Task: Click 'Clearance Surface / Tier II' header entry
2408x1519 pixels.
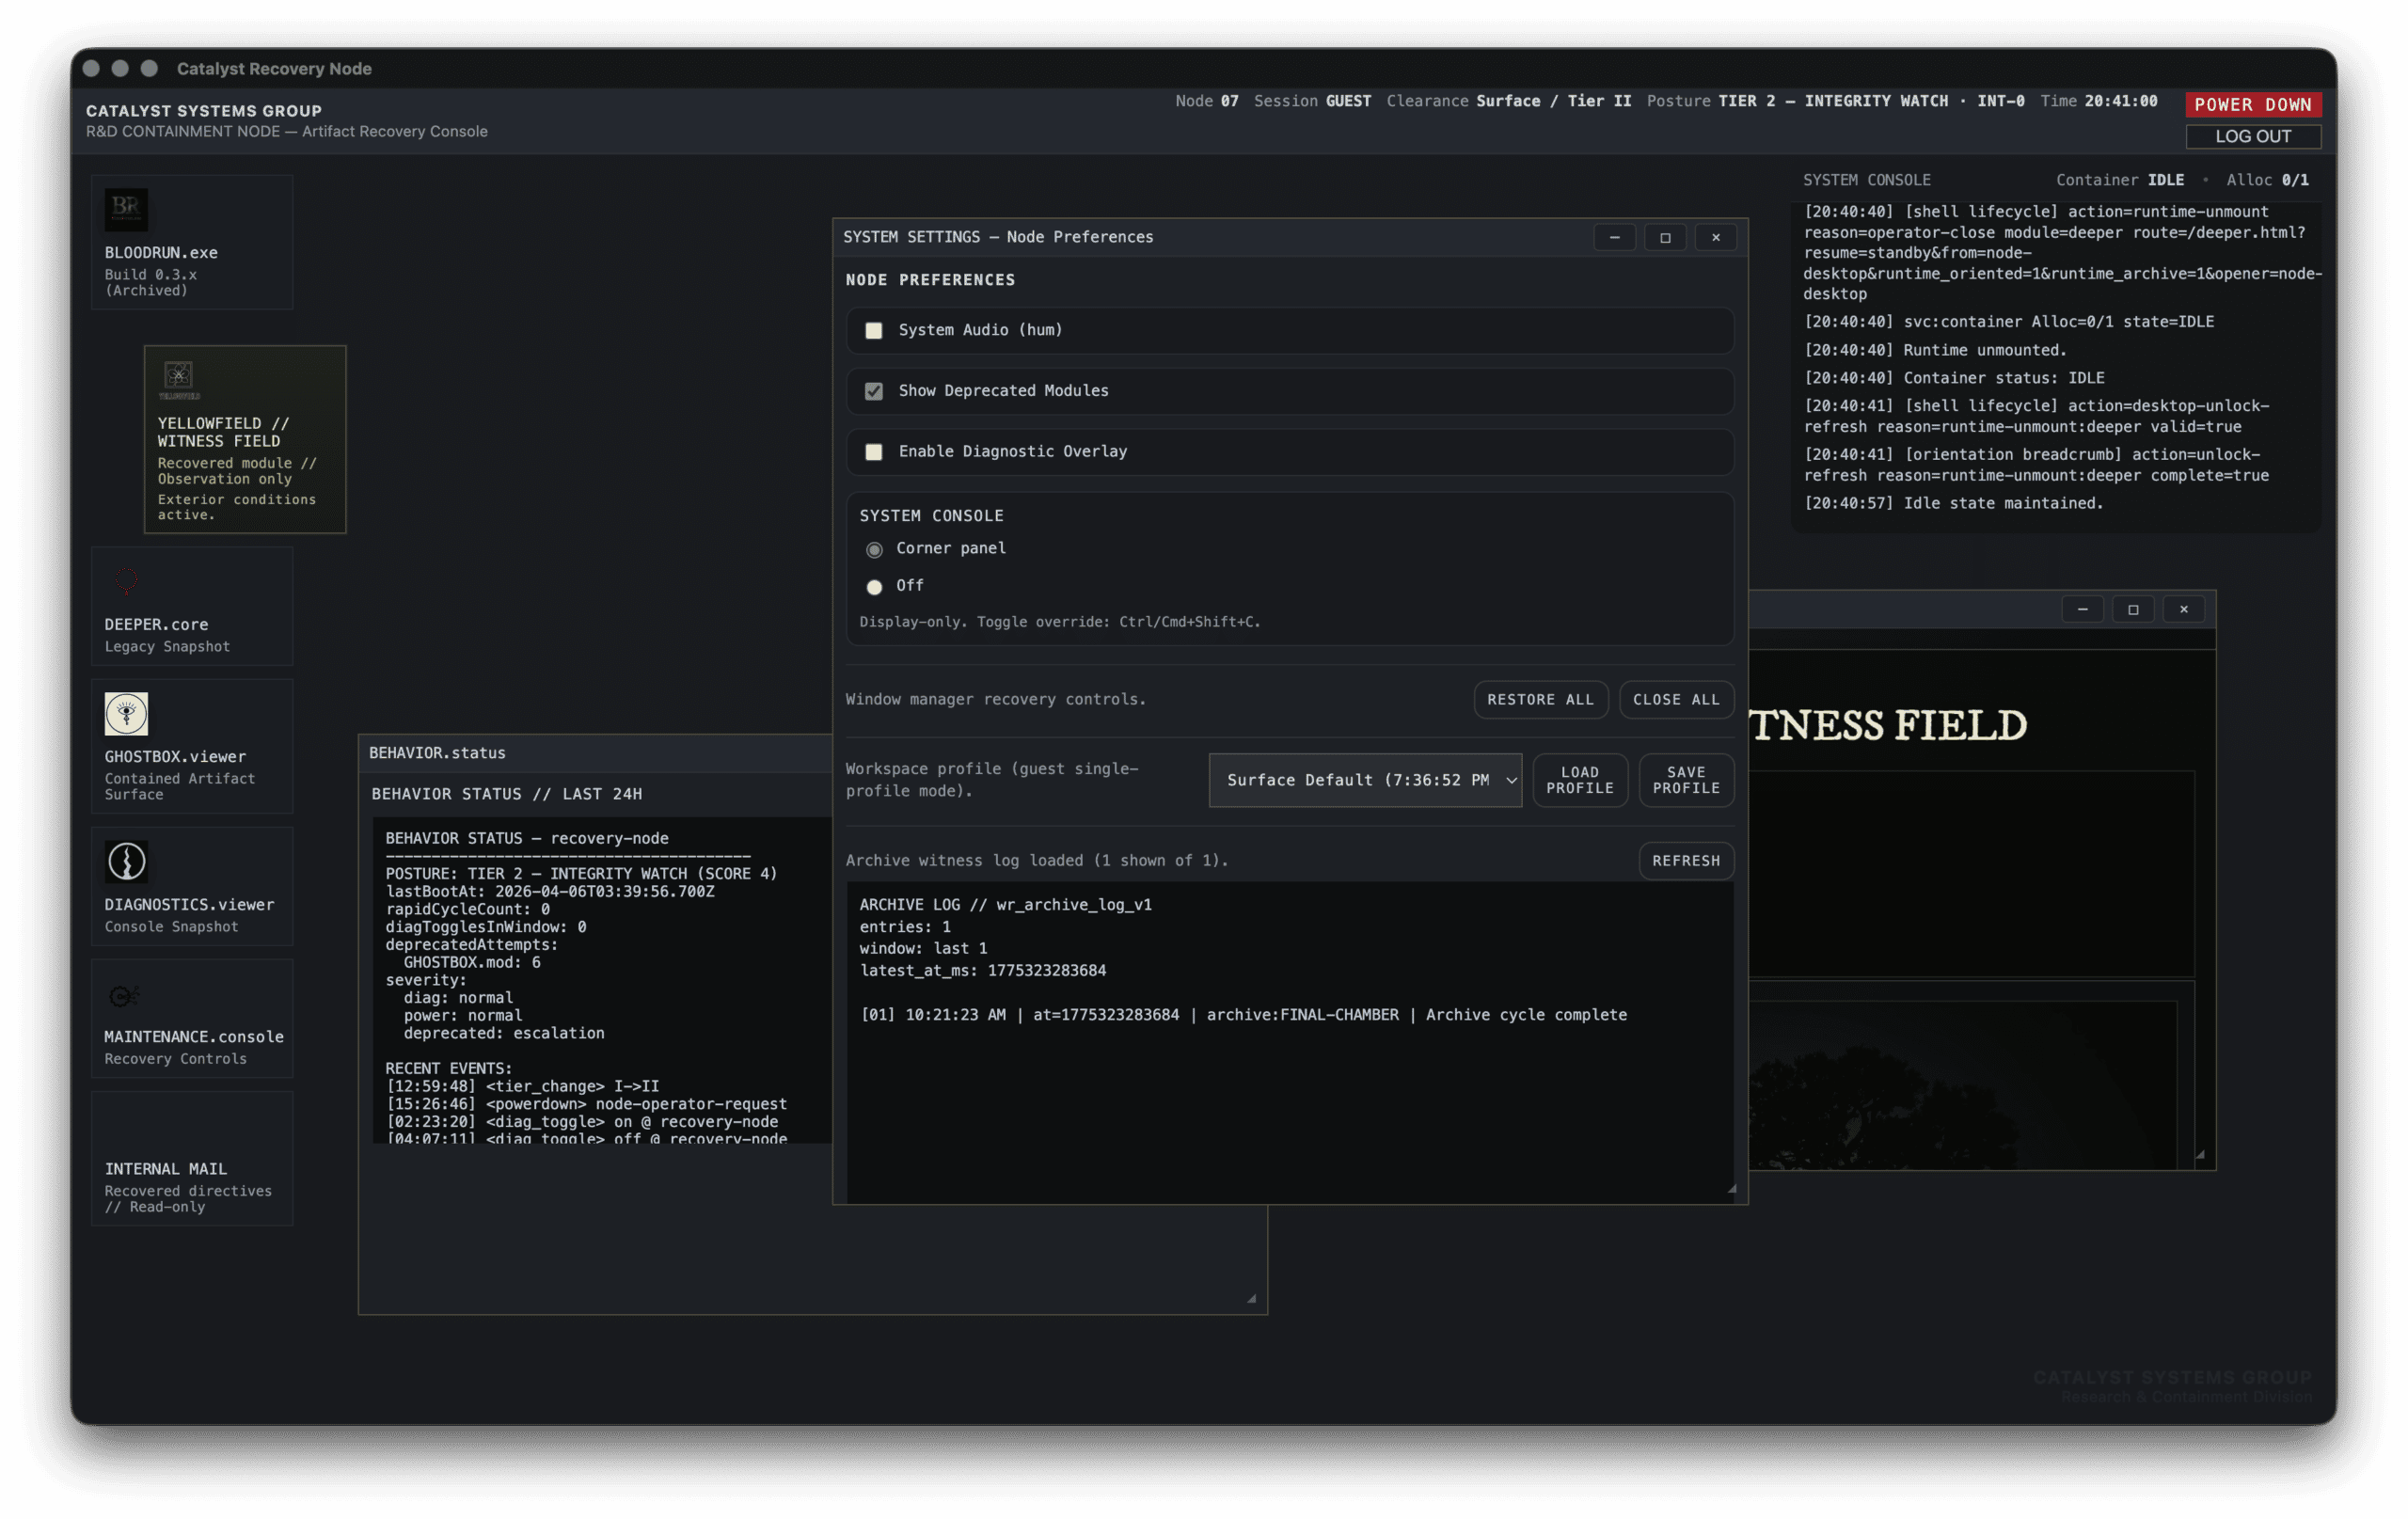Action: point(1508,101)
